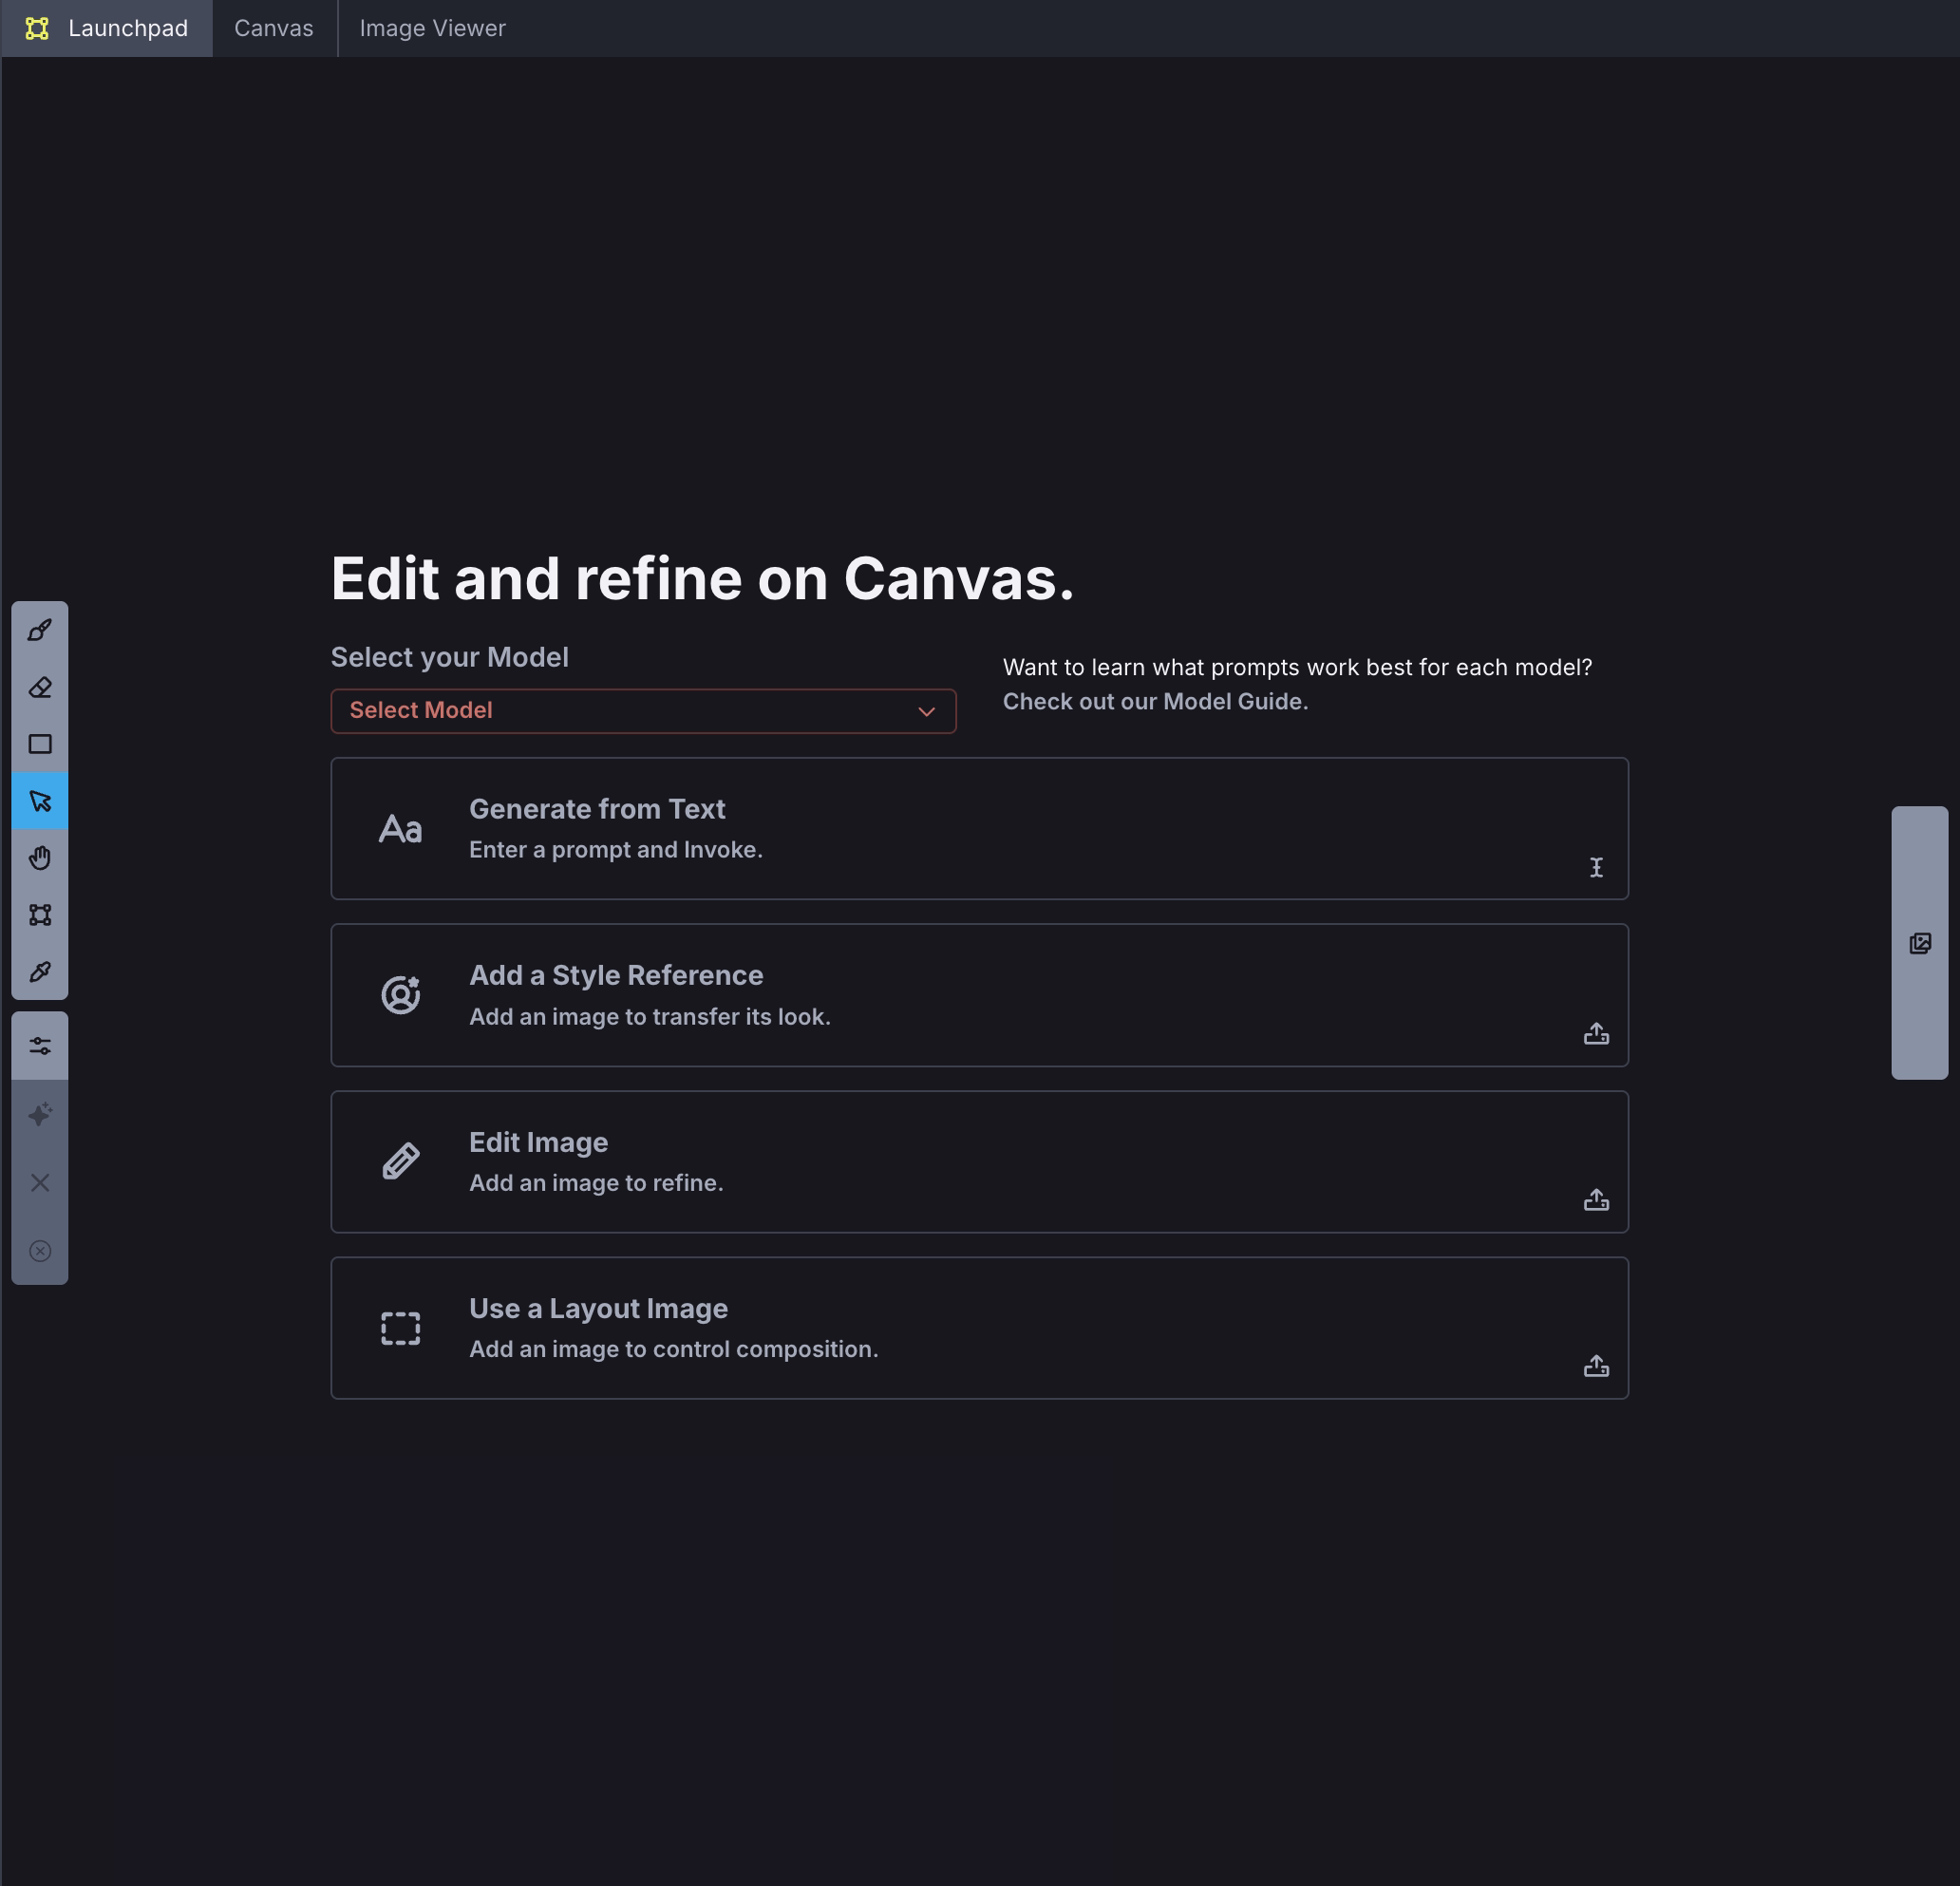Click the circled X clear queue icon
Viewport: 1960px width, 1886px height.
40,1251
